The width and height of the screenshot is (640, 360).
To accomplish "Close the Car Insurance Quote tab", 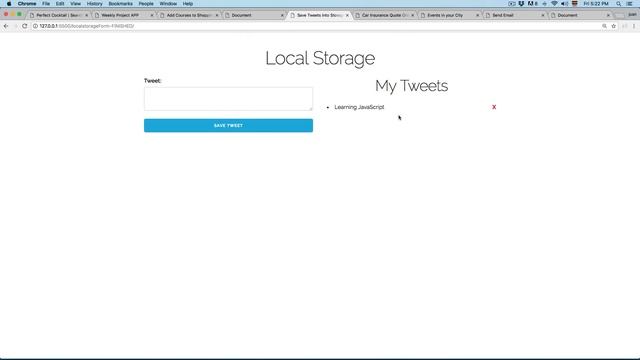I will [413, 15].
